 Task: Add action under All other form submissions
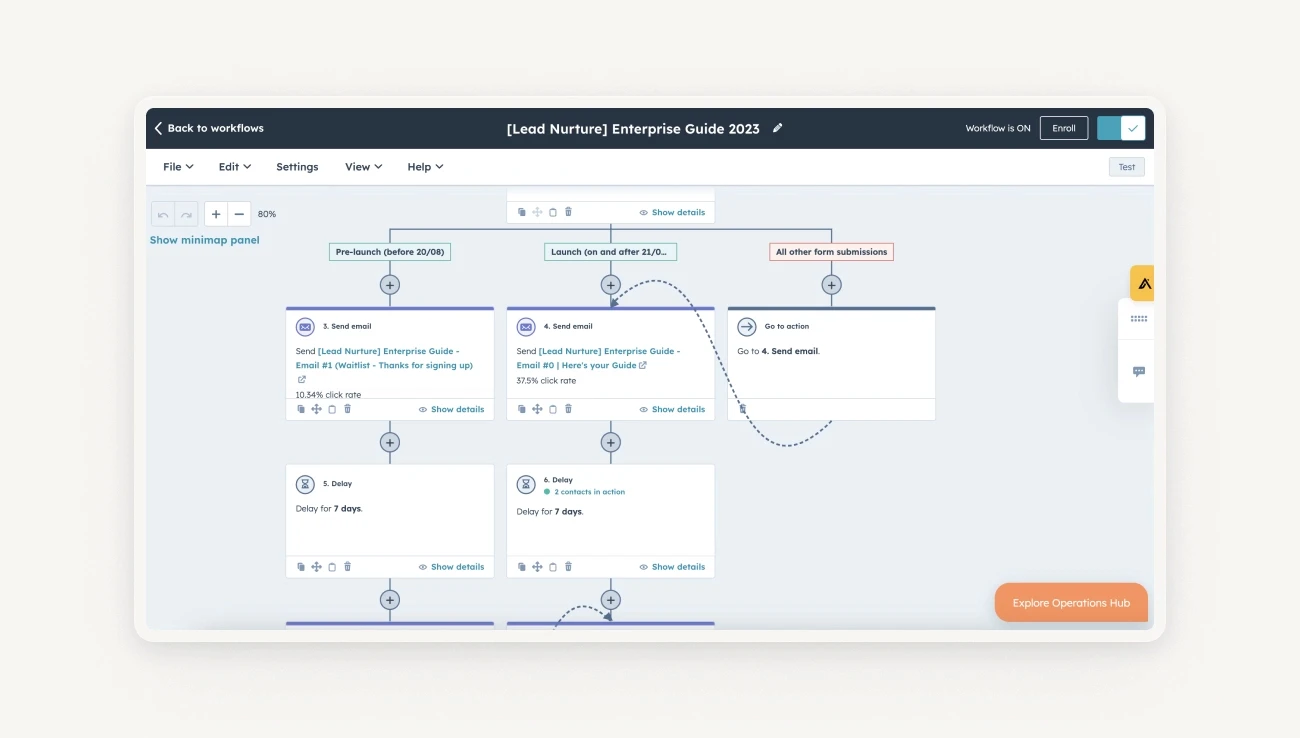coord(831,285)
